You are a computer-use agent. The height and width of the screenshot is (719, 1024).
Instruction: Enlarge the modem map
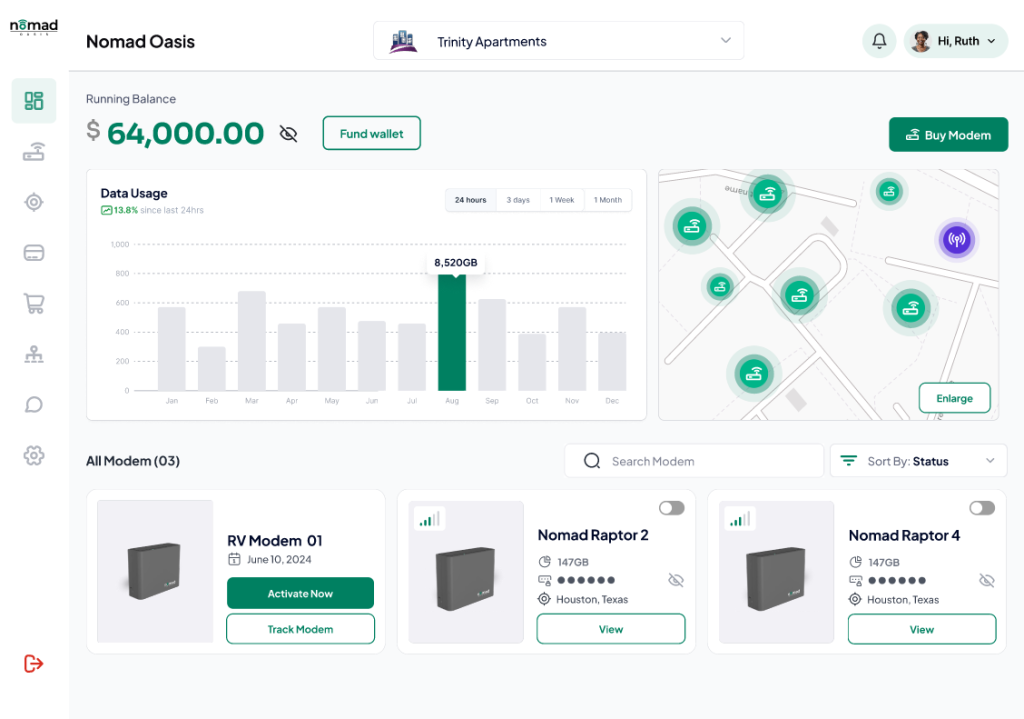click(954, 398)
